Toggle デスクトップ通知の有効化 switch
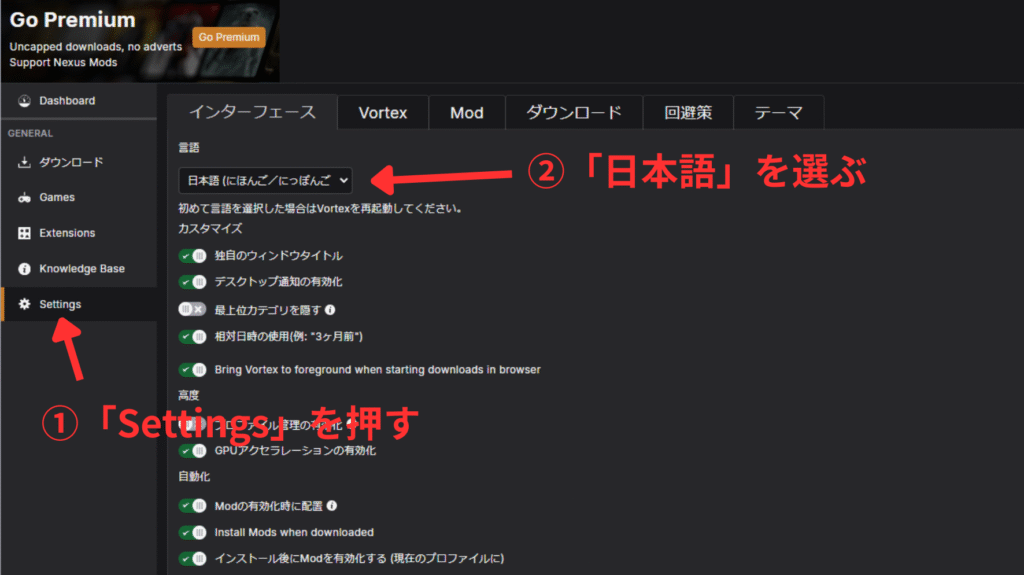The height and width of the screenshot is (575, 1024). coord(193,282)
